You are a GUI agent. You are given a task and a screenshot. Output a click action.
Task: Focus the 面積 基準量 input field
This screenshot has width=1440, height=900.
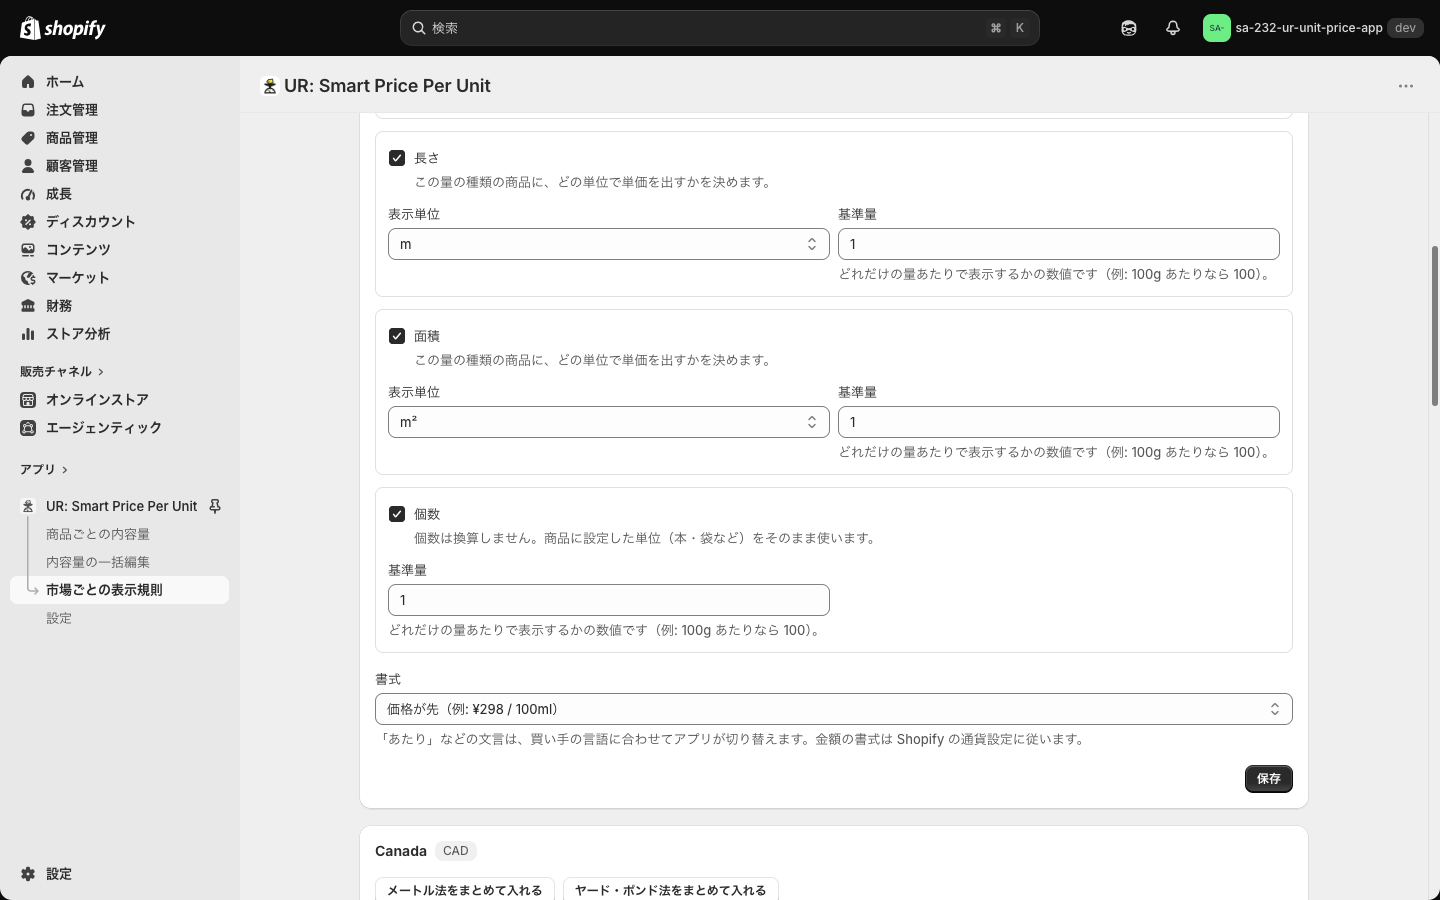click(x=1059, y=422)
